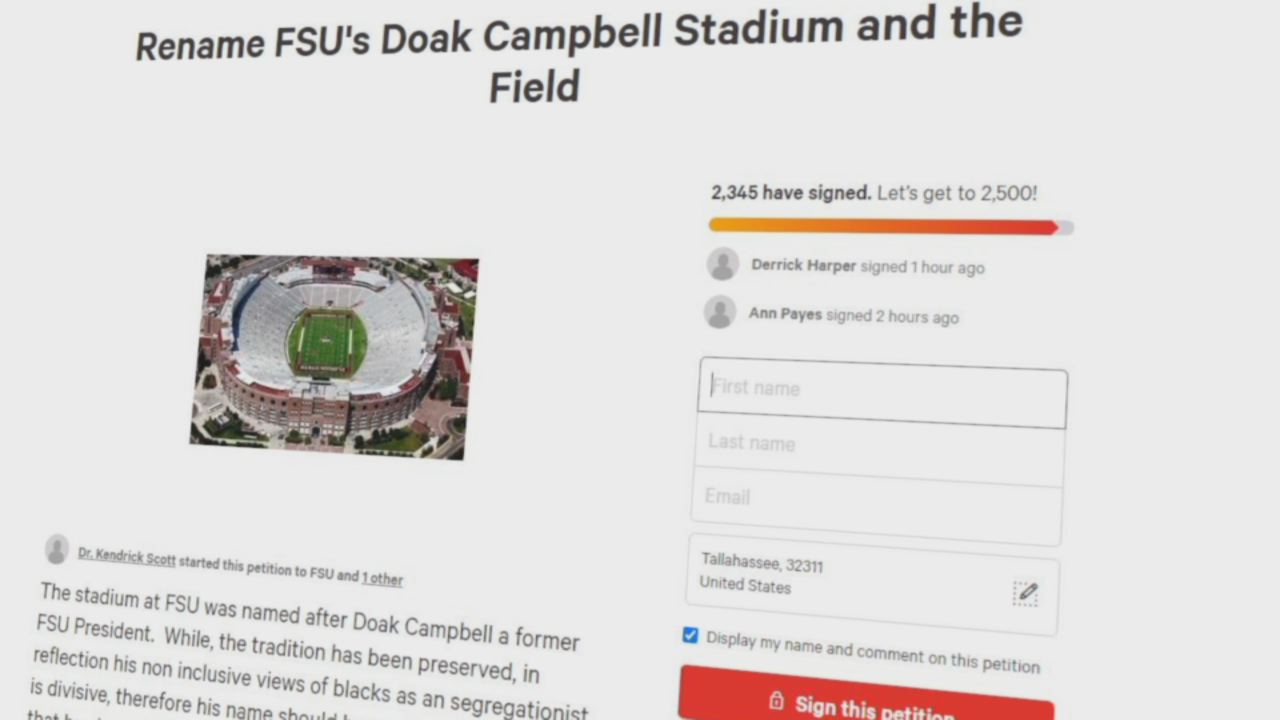Click Ann Payes's avatar icon
This screenshot has width=1280, height=720.
(720, 312)
